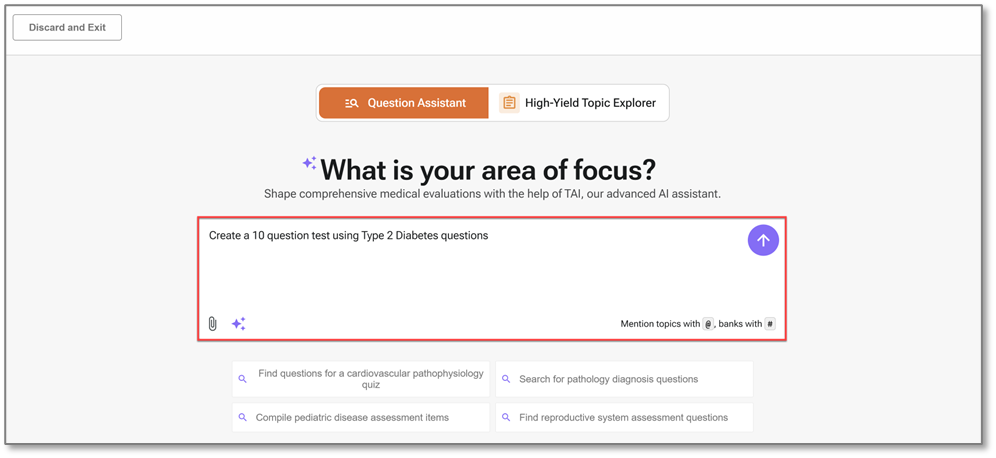Viewport: 996px width, 458px height.
Task: Click the sparkle icon beside the heading
Action: [x=309, y=163]
